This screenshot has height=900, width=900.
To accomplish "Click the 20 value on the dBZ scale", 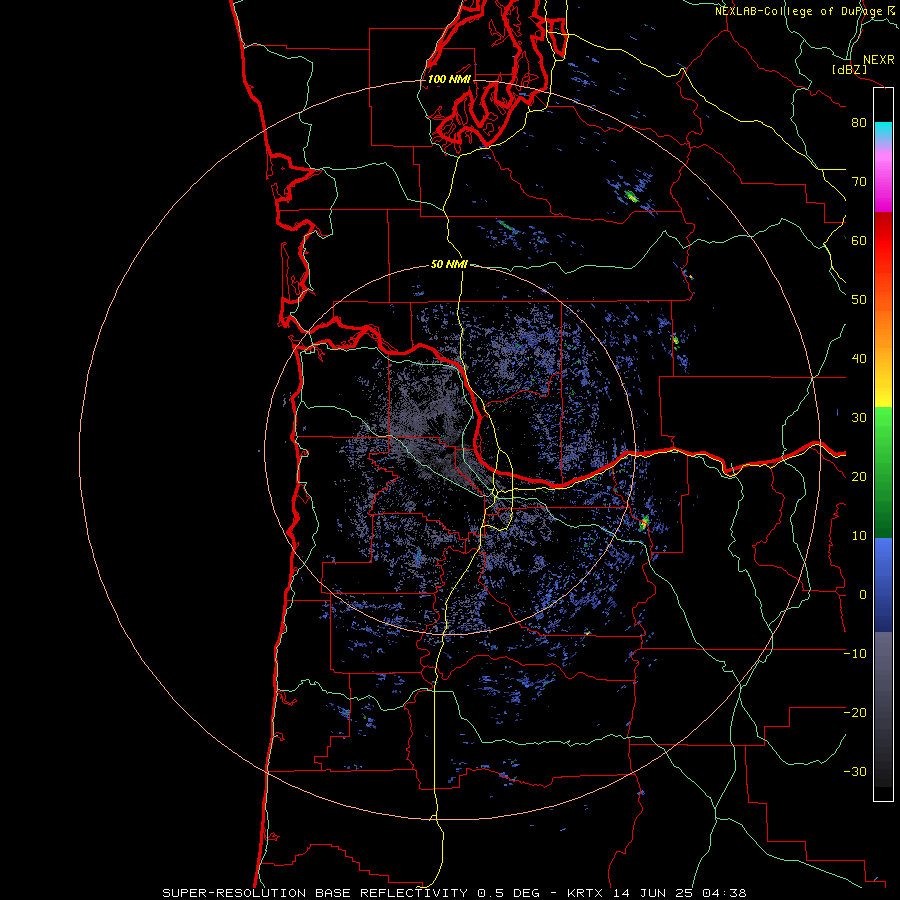I will [859, 477].
